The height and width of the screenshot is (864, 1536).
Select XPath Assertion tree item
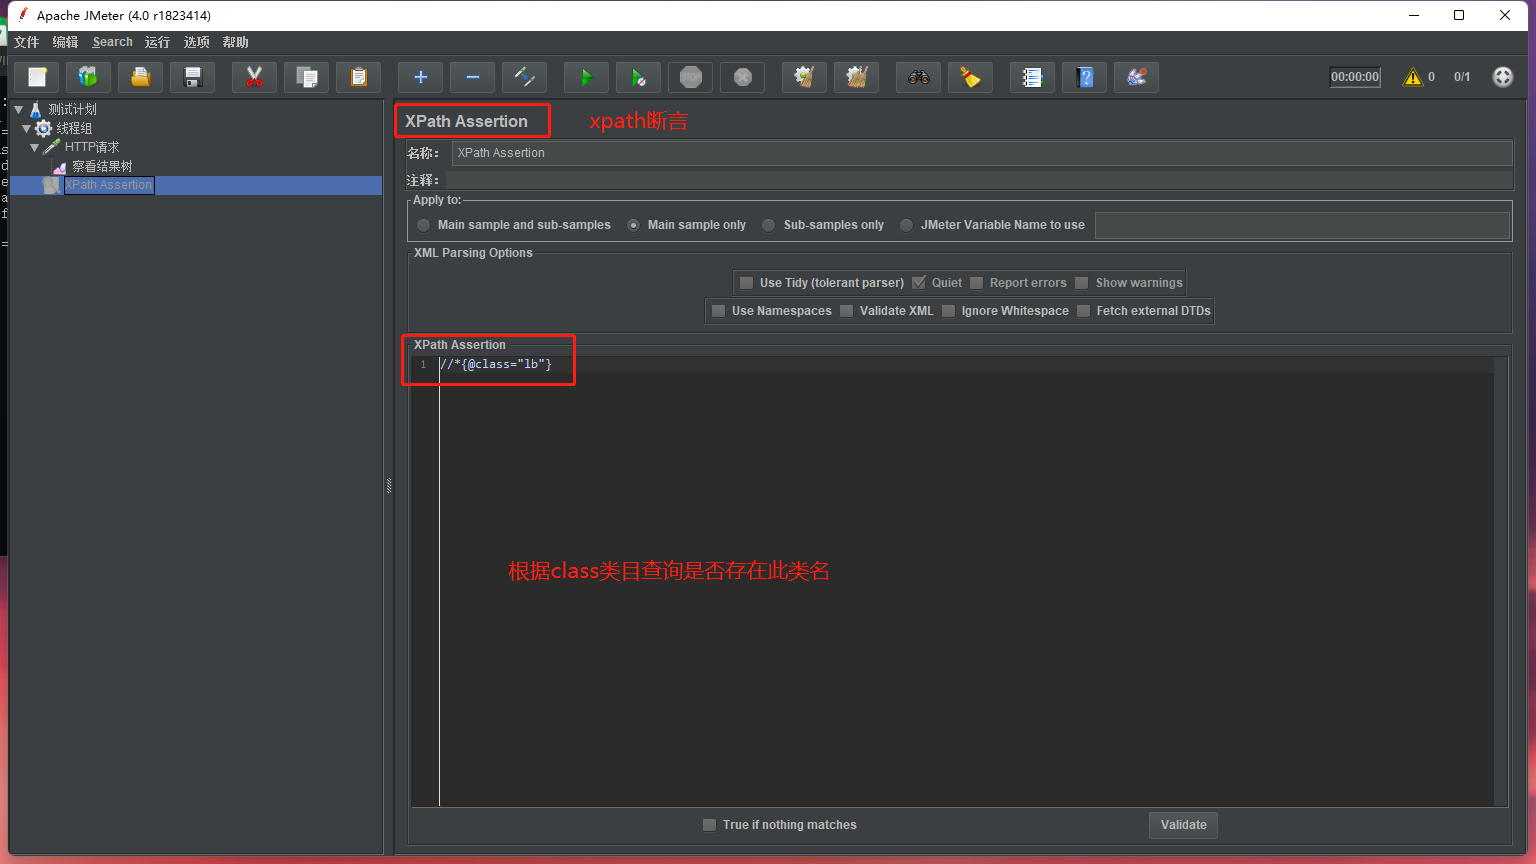click(x=109, y=185)
